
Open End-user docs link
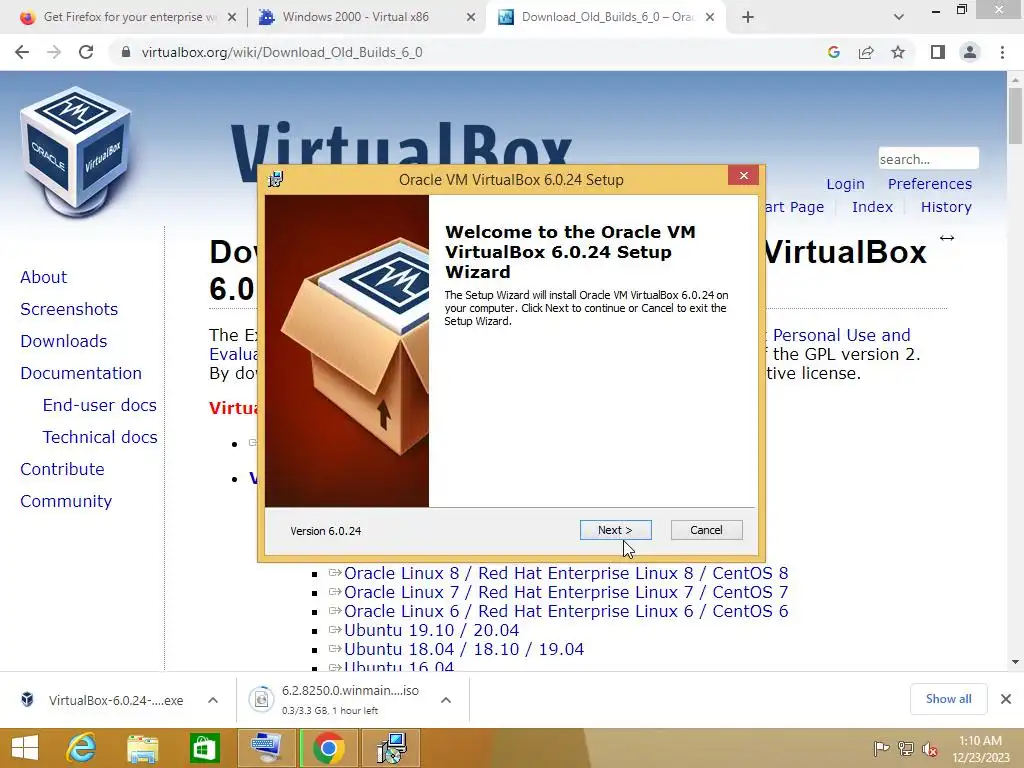99,405
